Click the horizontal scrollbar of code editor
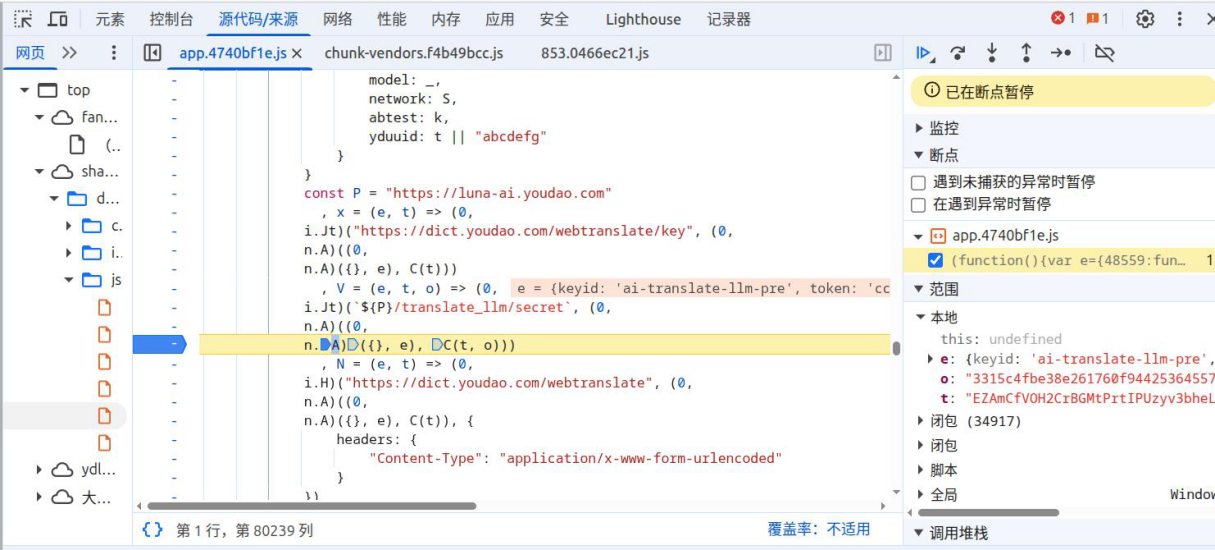1215x550 pixels. pyautogui.click(x=313, y=506)
